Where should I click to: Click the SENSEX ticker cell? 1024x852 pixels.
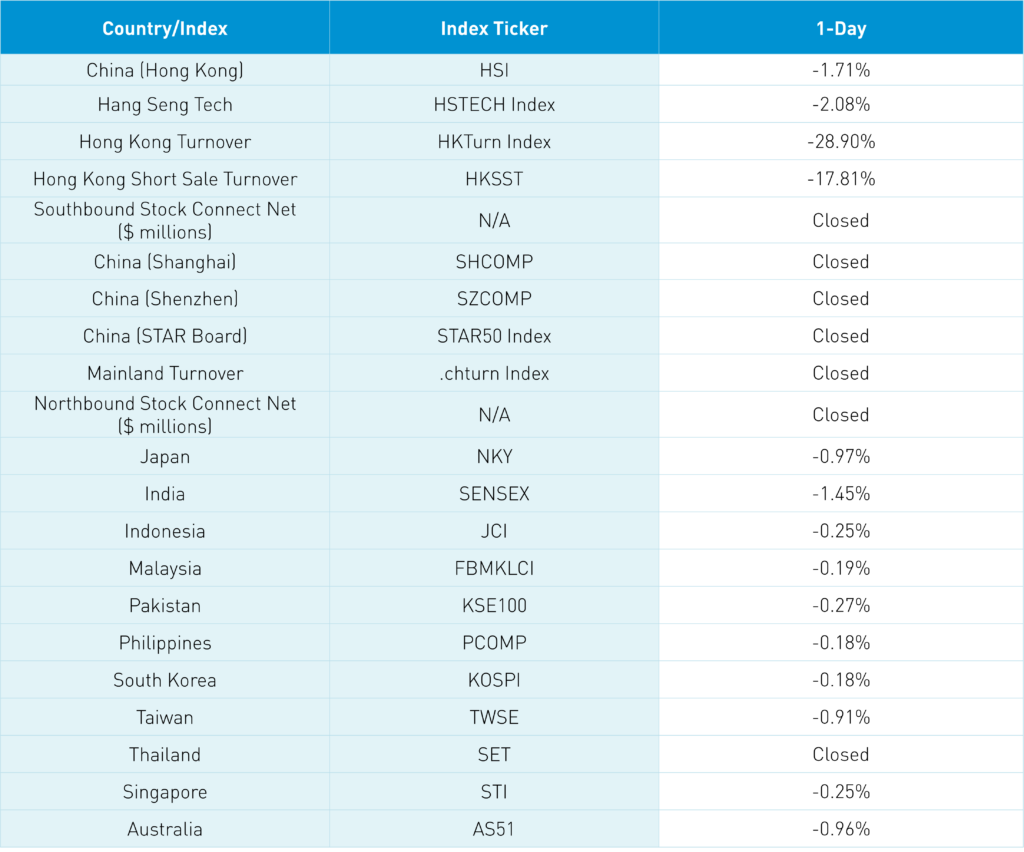(494, 494)
